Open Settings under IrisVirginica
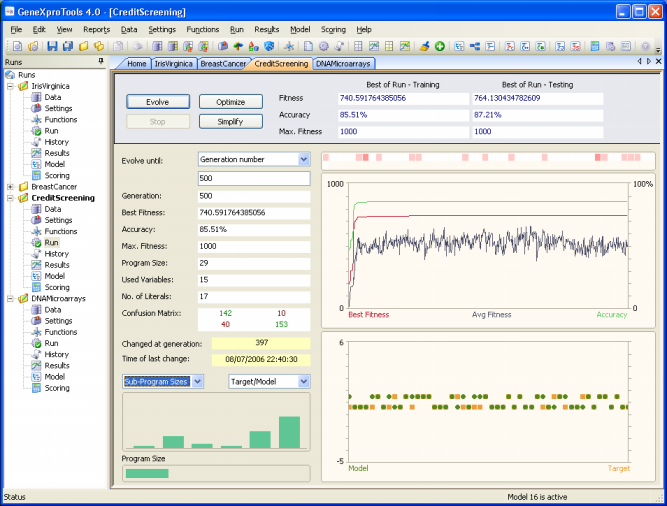667x506 pixels. tap(58, 108)
